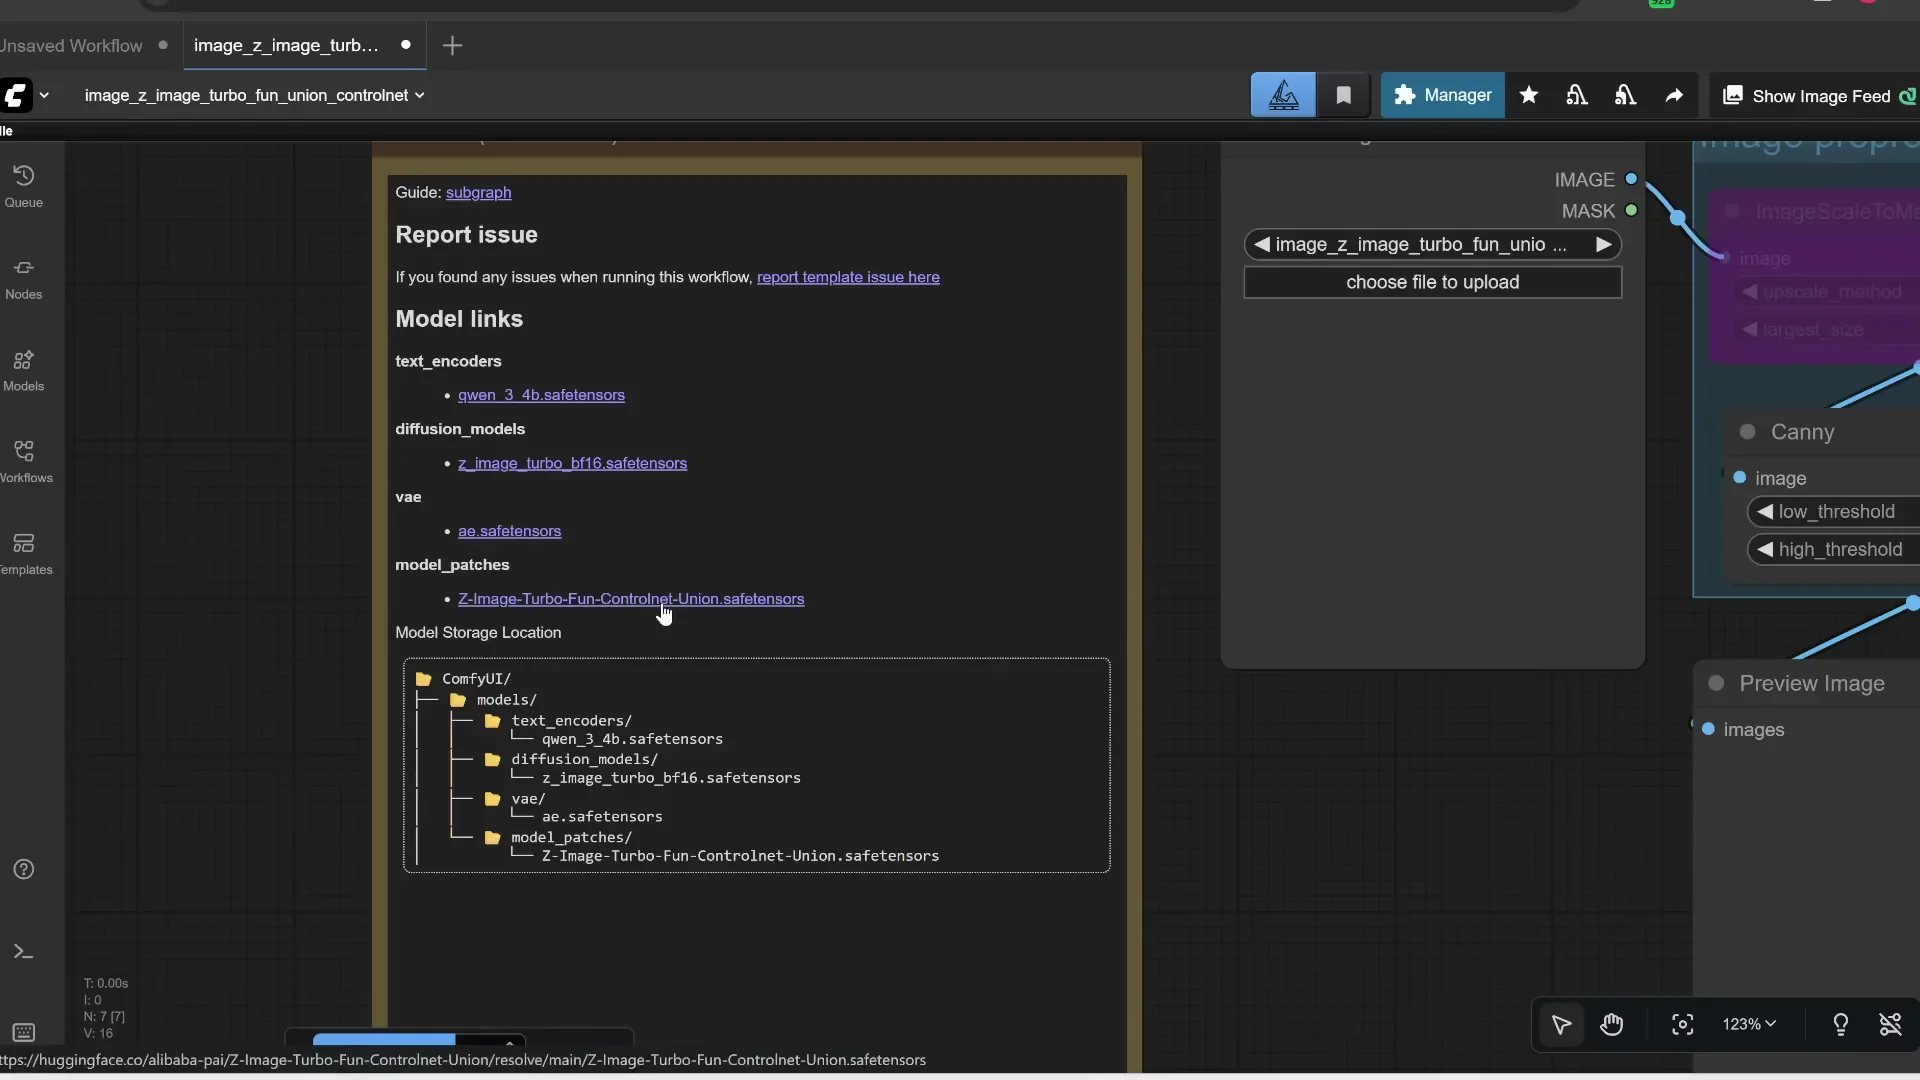
Task: Toggle the workflow bookmark icon
Action: 1343,95
